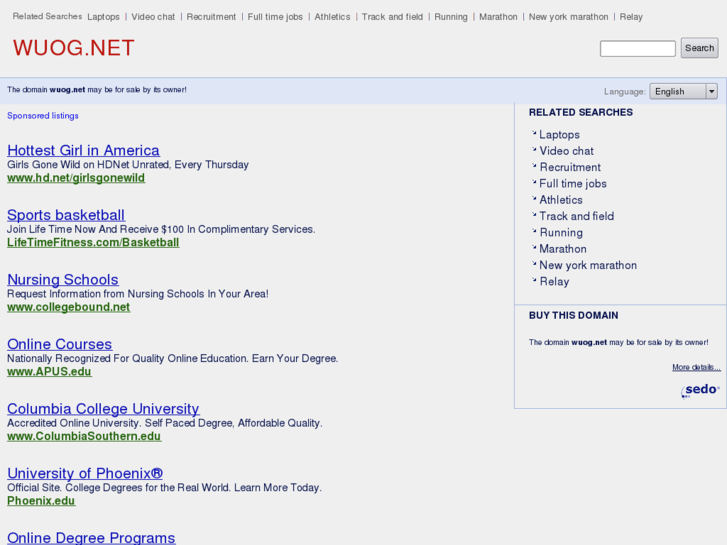This screenshot has height=545, width=727.
Task: Open Nursing Schools listing
Action: click(63, 279)
